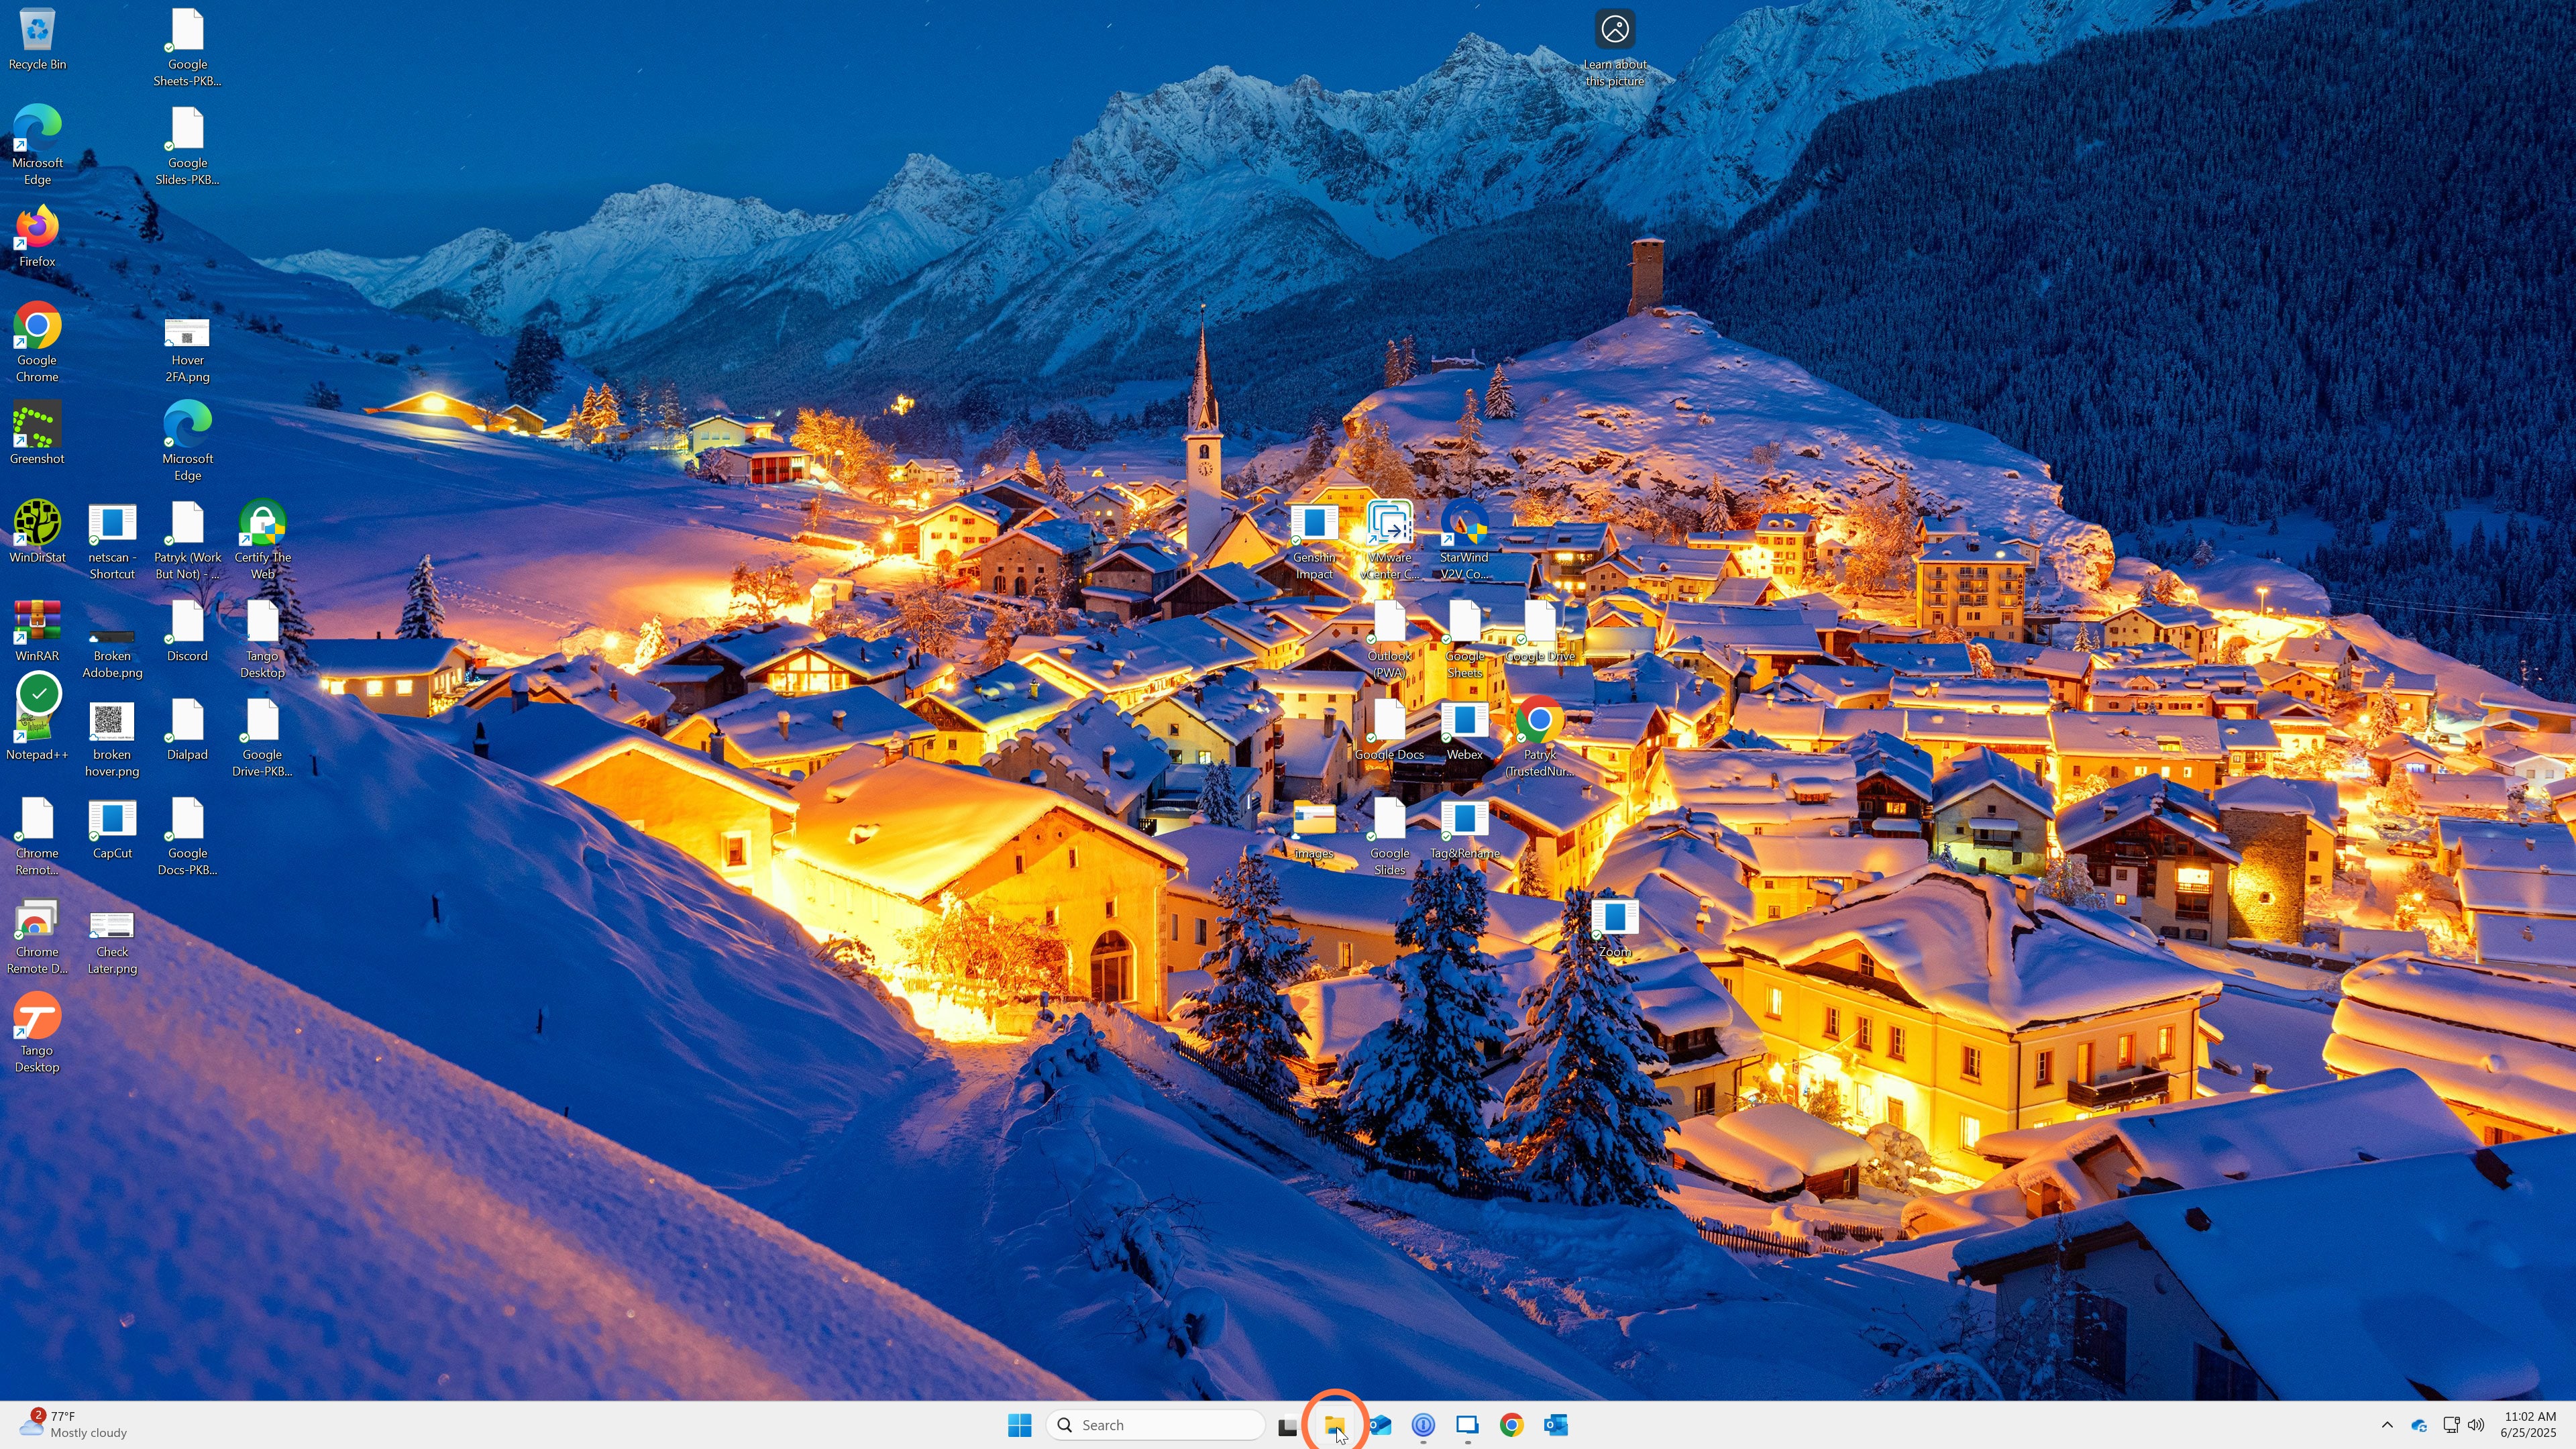Image resolution: width=2576 pixels, height=1449 pixels.
Task: Open the network status tray icon
Action: point(2451,1425)
